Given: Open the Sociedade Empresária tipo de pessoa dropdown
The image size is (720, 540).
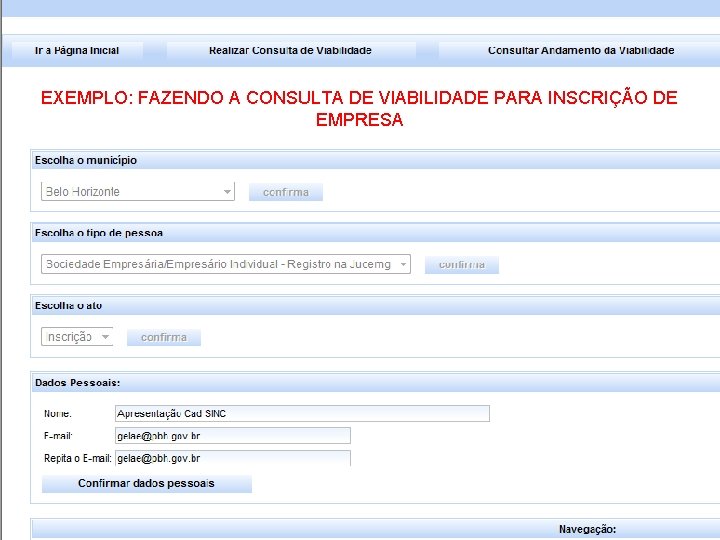Looking at the screenshot, I should pos(226,264).
